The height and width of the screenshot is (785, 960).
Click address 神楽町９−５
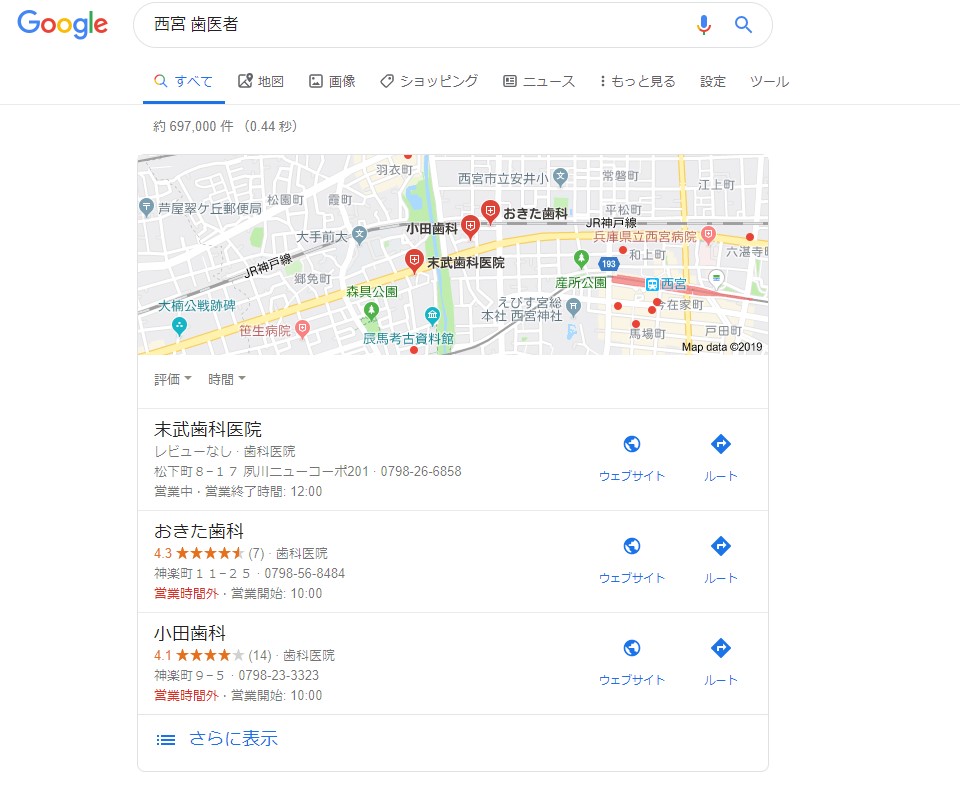pyautogui.click(x=189, y=675)
